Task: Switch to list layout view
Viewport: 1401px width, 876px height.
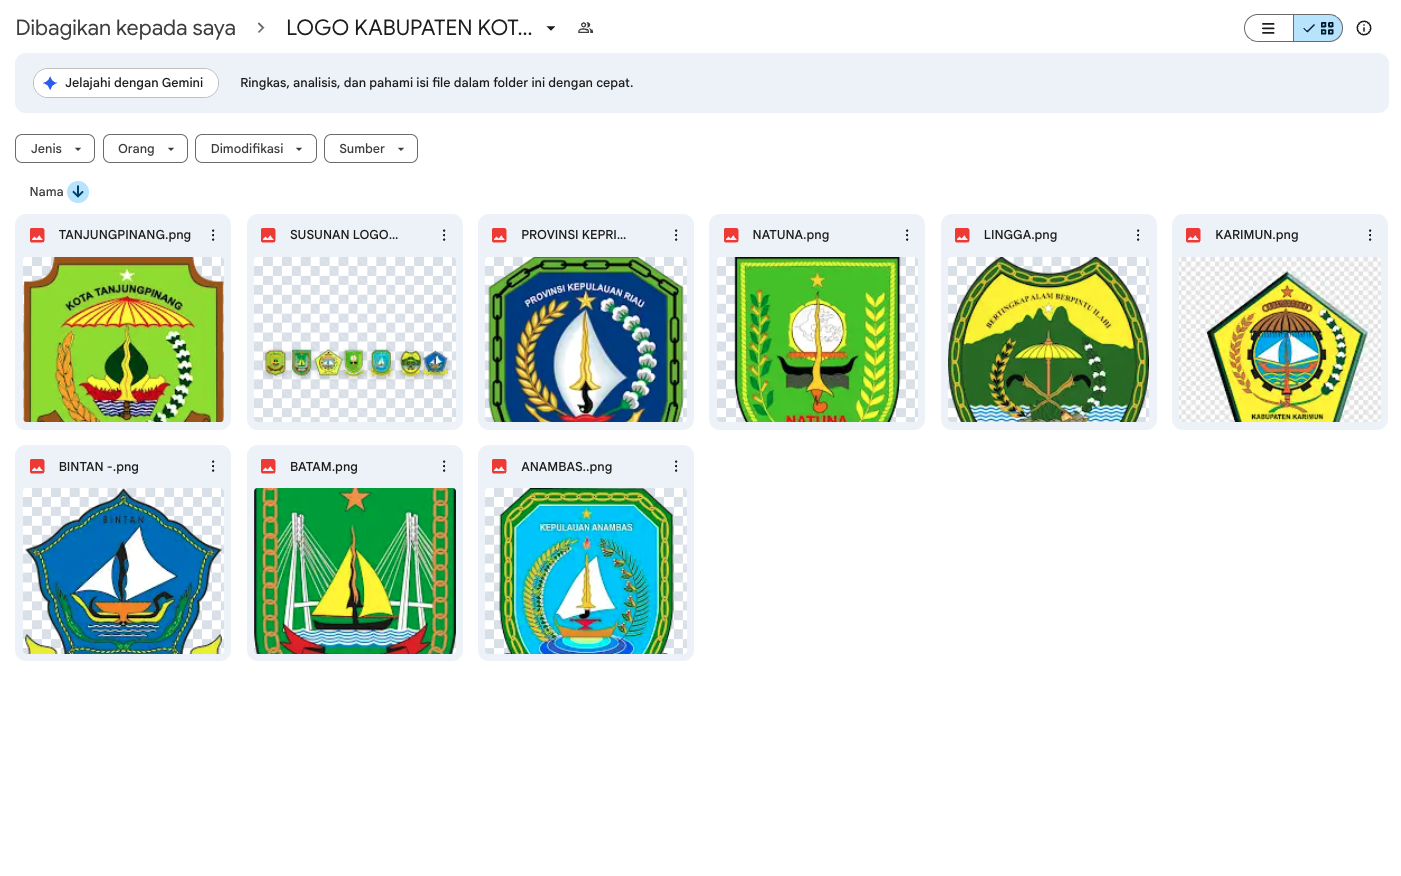Action: pos(1268,28)
